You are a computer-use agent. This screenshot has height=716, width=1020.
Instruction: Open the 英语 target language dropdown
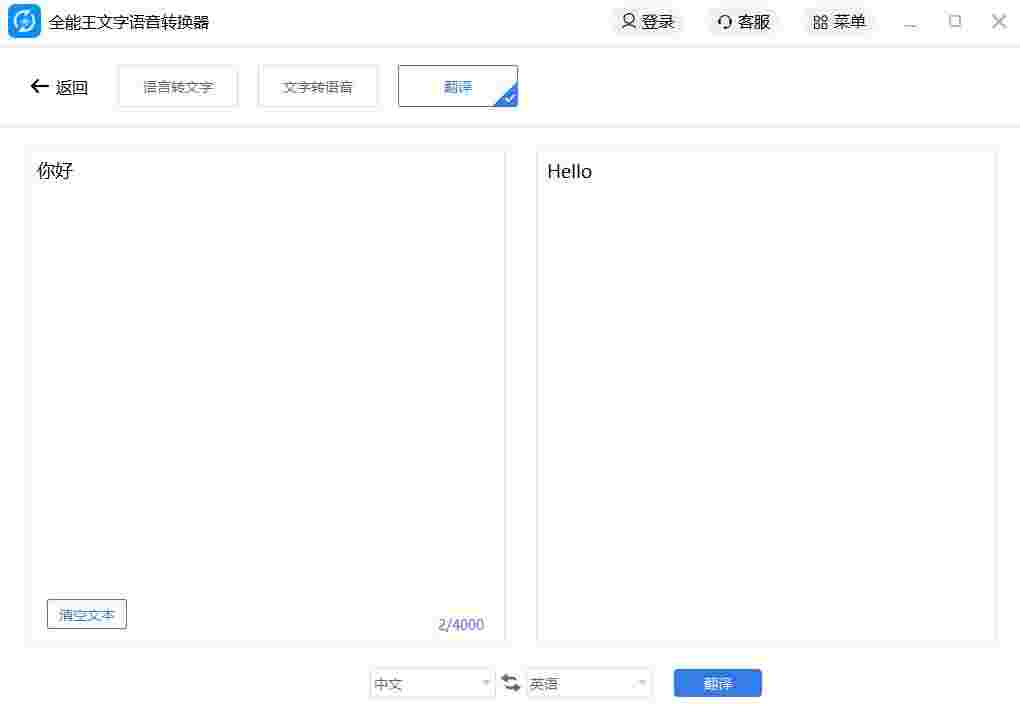(588, 682)
